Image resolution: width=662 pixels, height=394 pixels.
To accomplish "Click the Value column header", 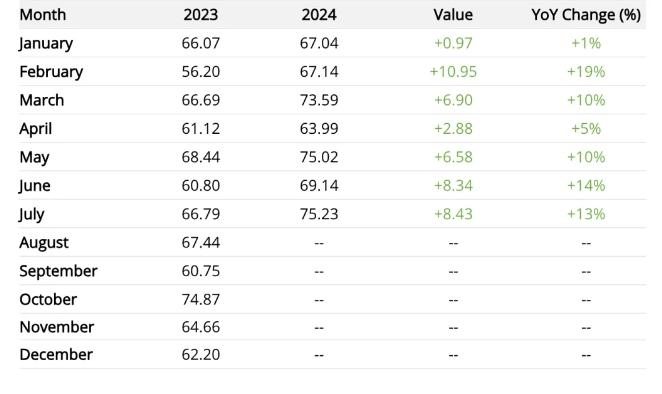I will [453, 15].
